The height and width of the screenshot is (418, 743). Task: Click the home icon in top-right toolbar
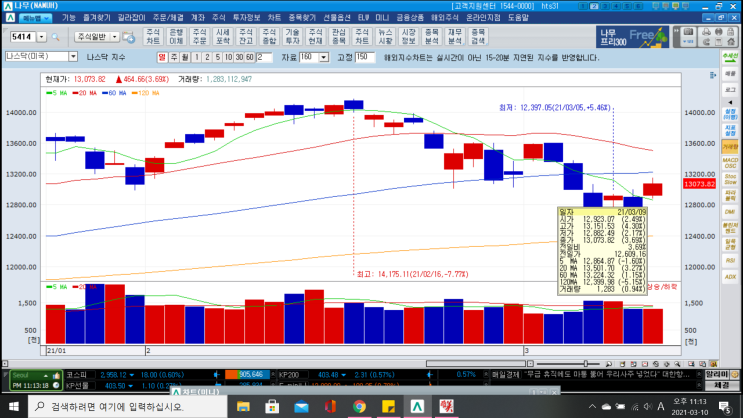[731, 42]
